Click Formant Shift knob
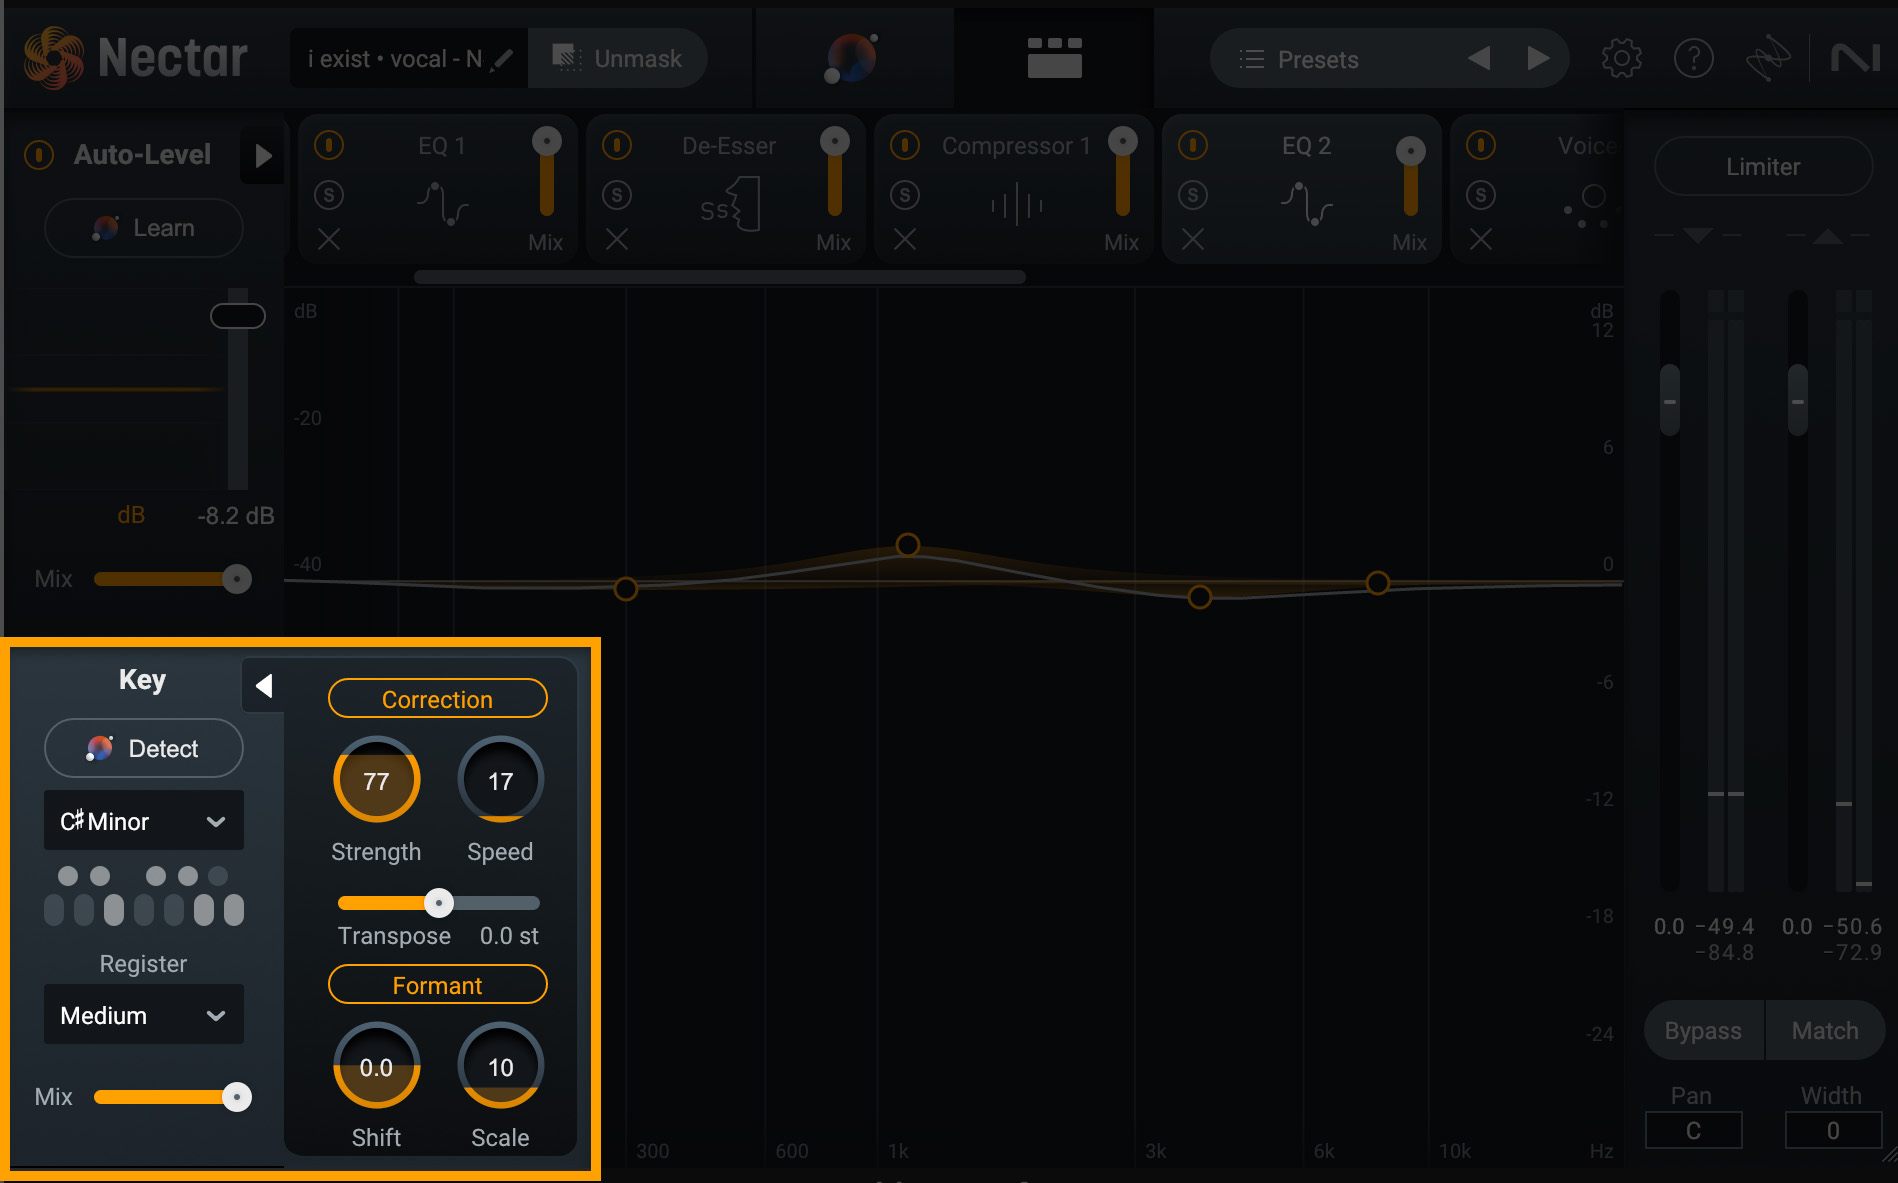The width and height of the screenshot is (1898, 1183). 376,1066
